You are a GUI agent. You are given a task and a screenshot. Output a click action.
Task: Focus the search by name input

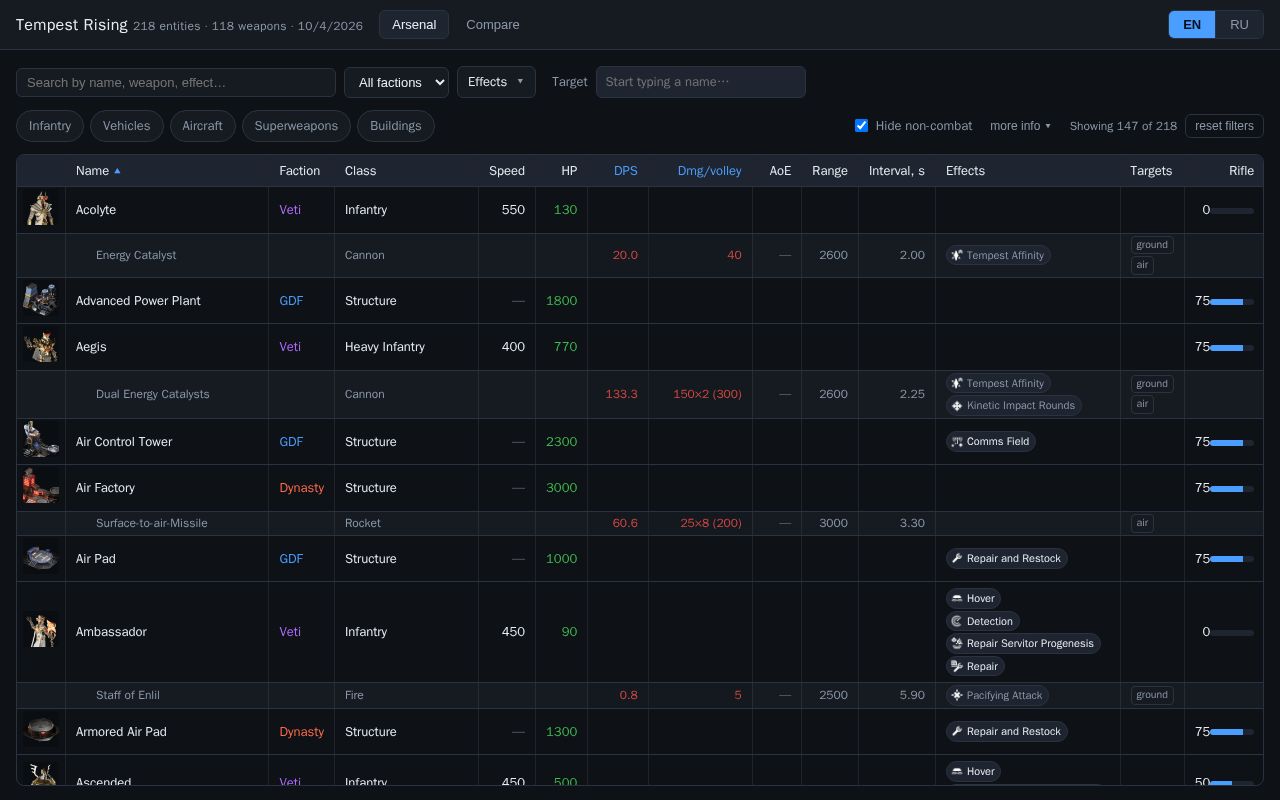point(176,82)
